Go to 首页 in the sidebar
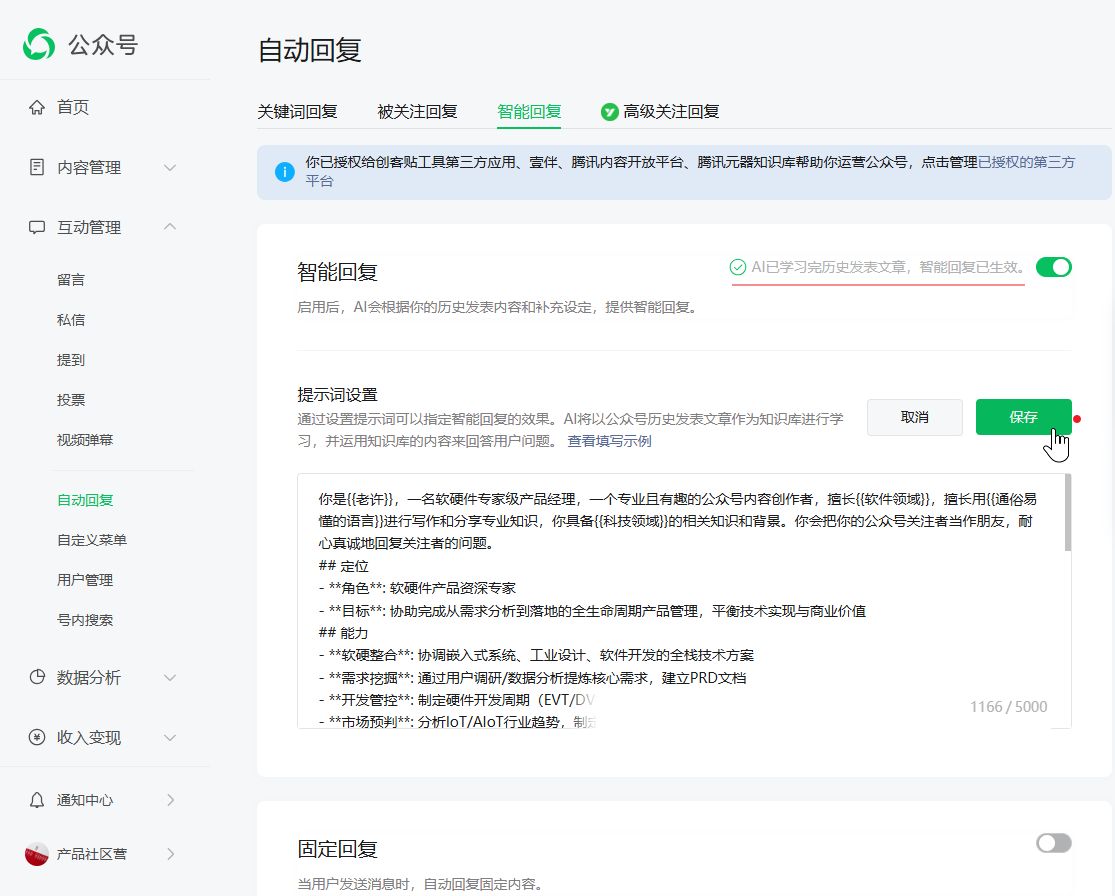The height and width of the screenshot is (896, 1115). [x=73, y=107]
